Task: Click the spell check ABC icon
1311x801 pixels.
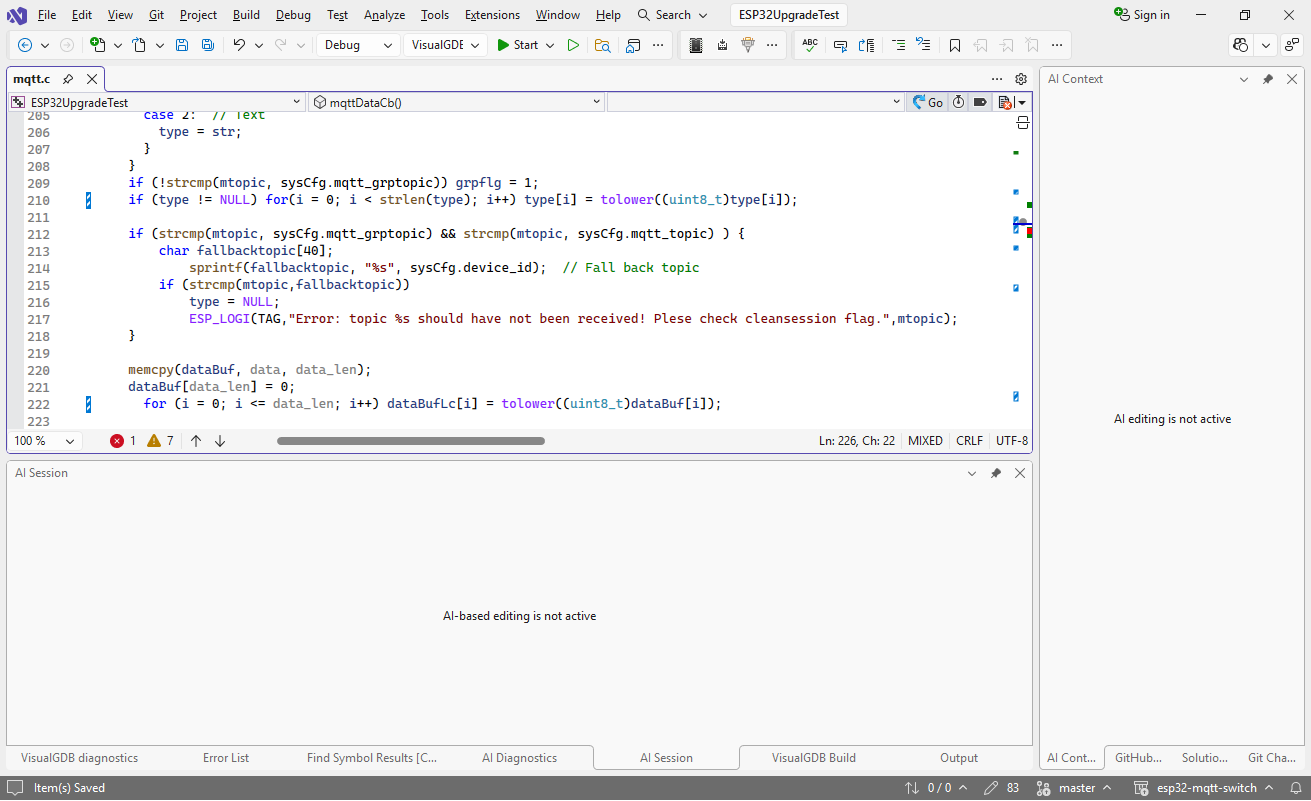Action: click(810, 45)
